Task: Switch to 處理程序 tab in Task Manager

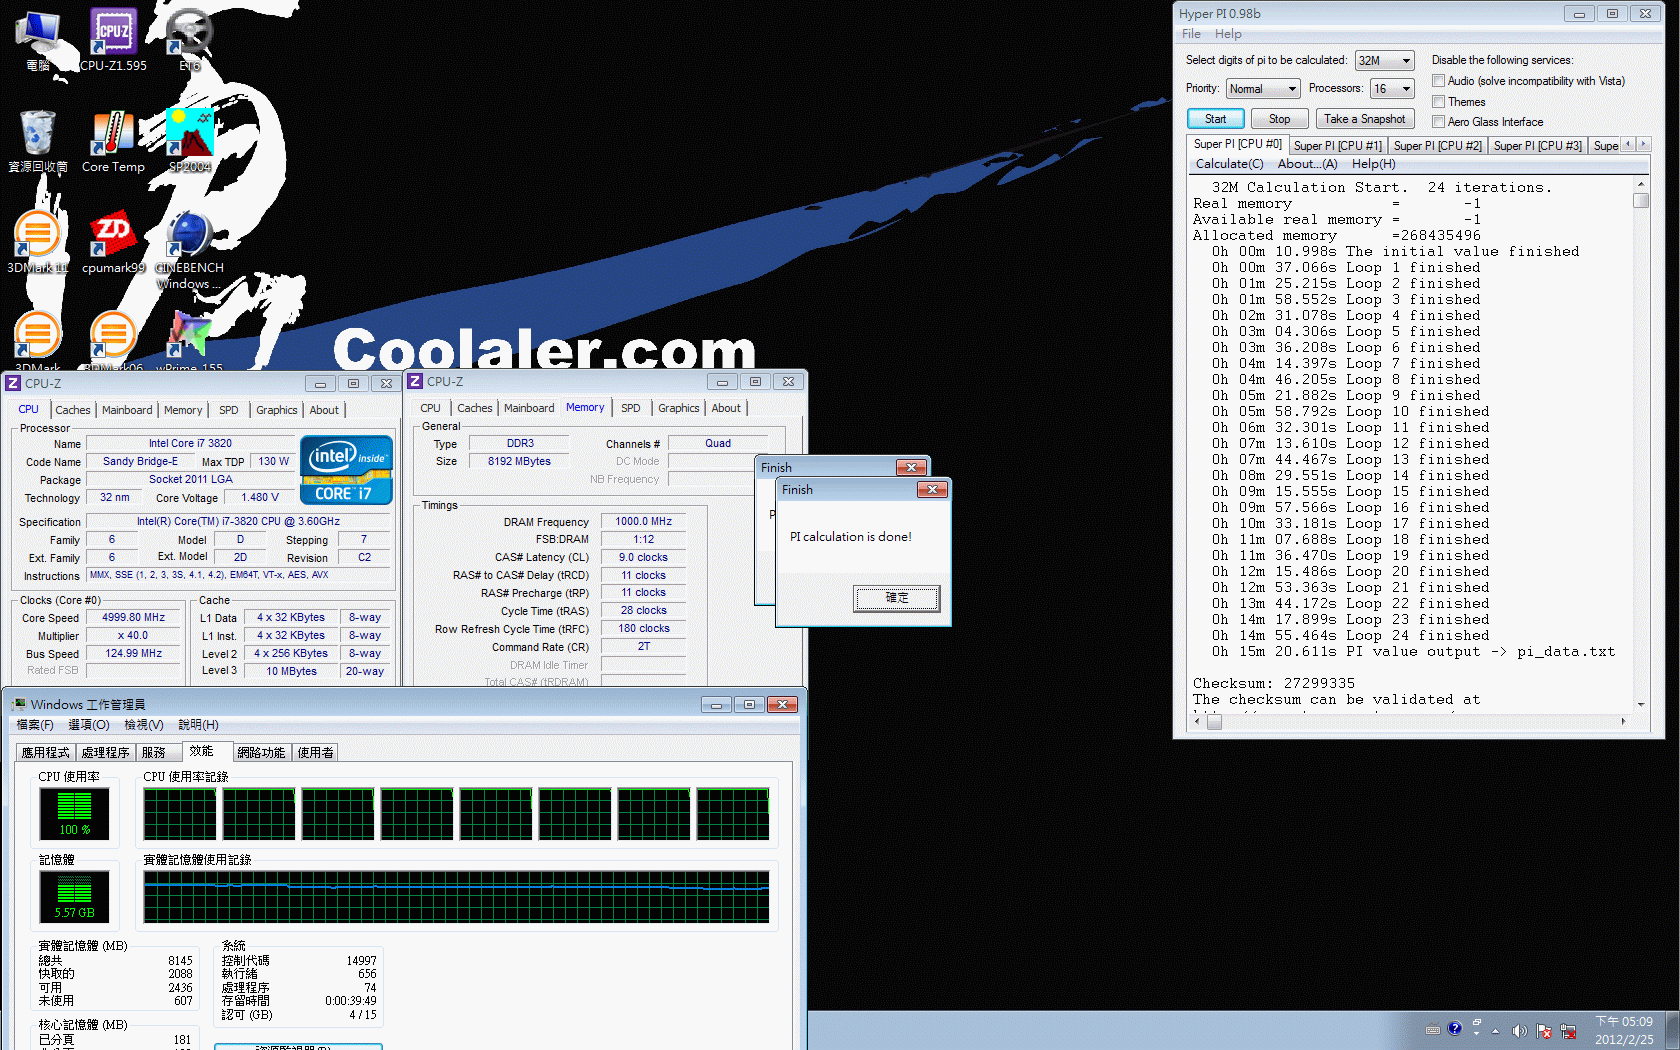Action: (106, 753)
